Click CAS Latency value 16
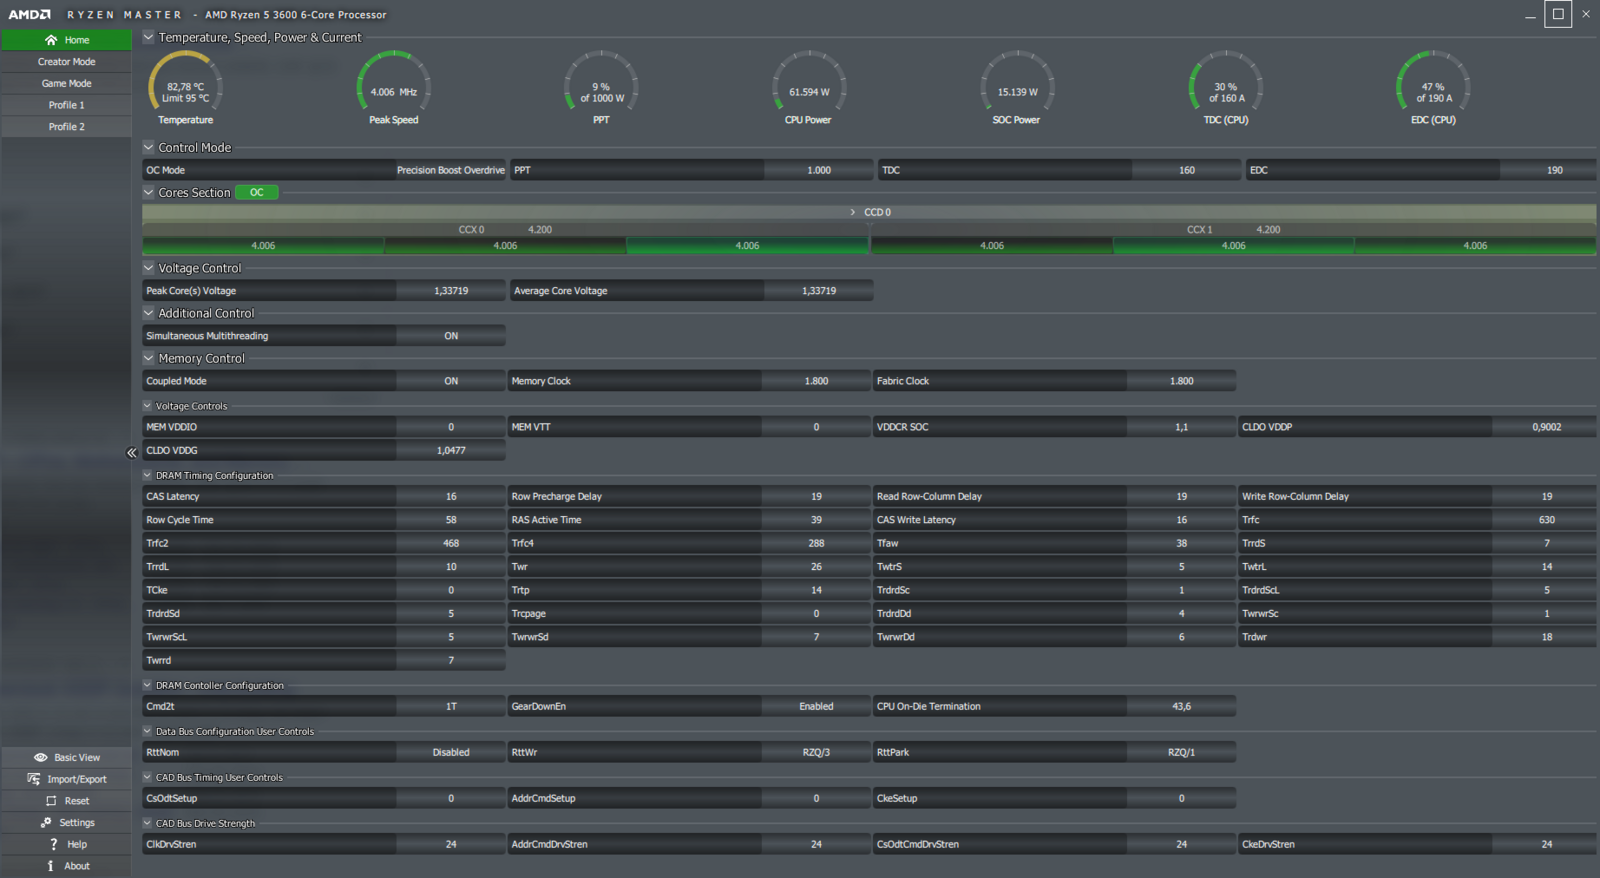The height and width of the screenshot is (878, 1600). [451, 496]
